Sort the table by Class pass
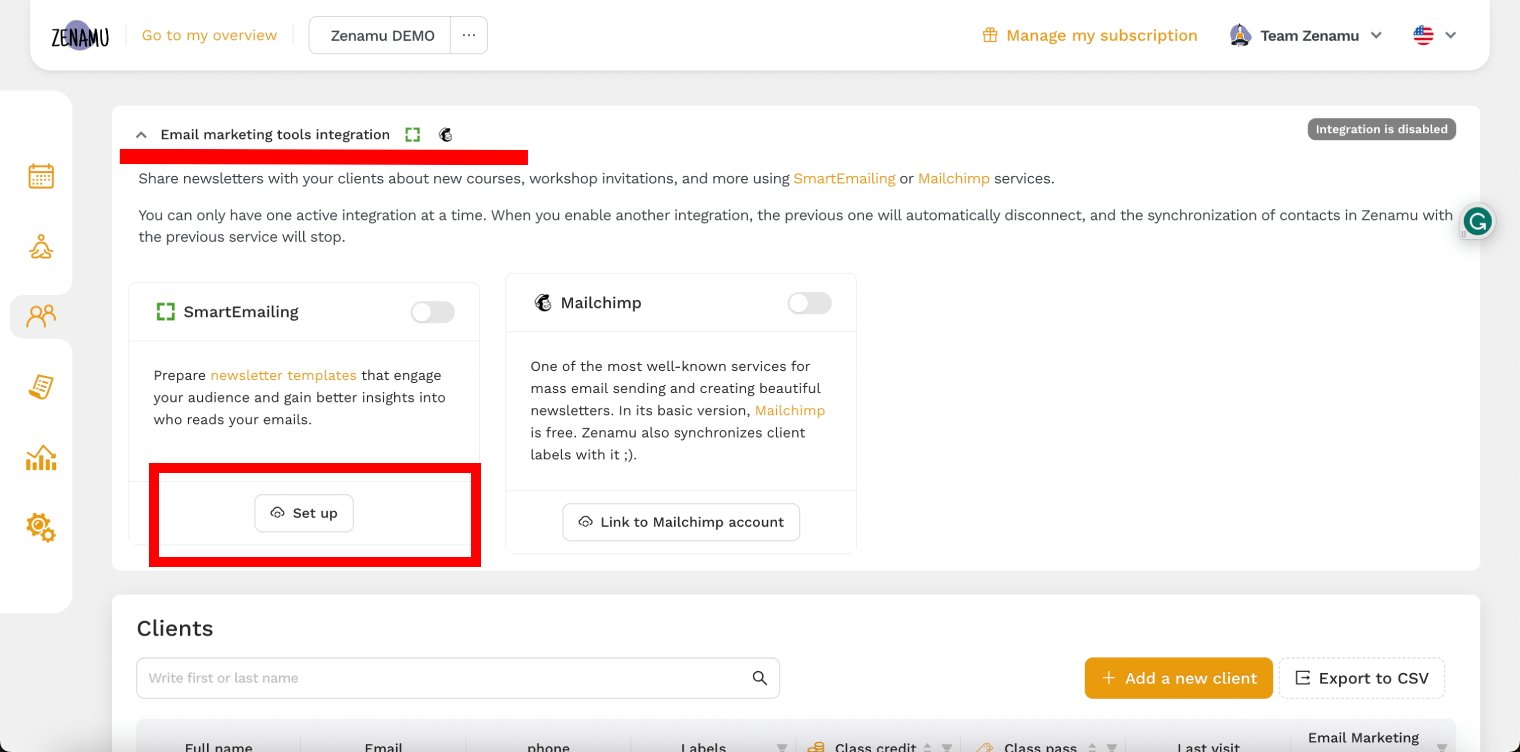This screenshot has height=752, width=1520. (x=1092, y=747)
